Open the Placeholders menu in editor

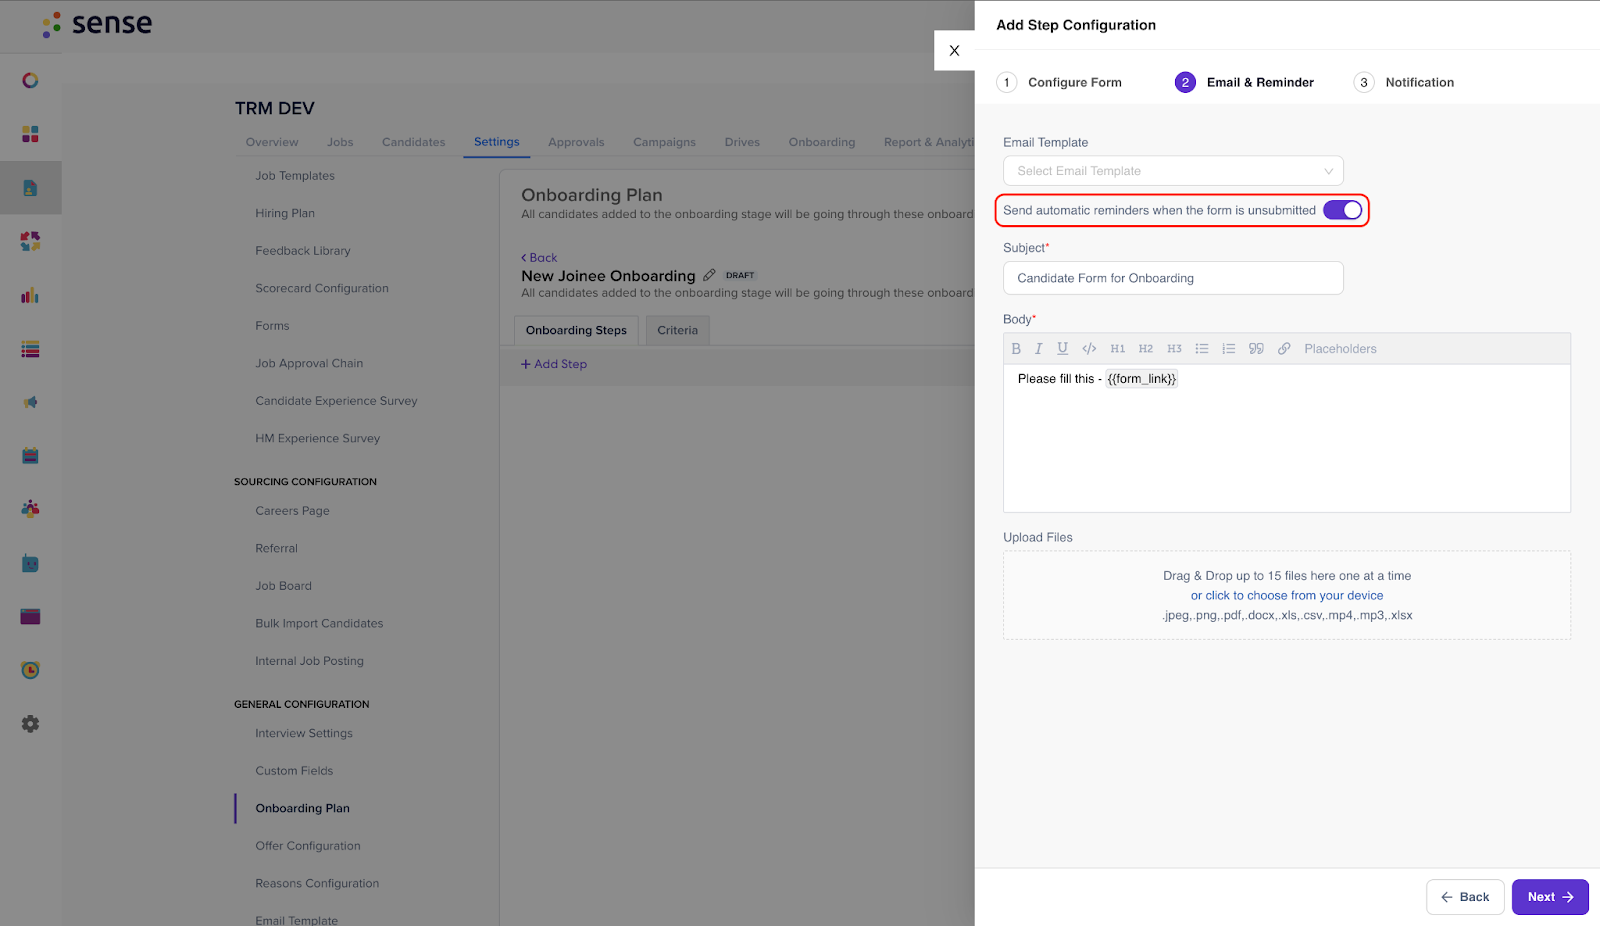1340,349
